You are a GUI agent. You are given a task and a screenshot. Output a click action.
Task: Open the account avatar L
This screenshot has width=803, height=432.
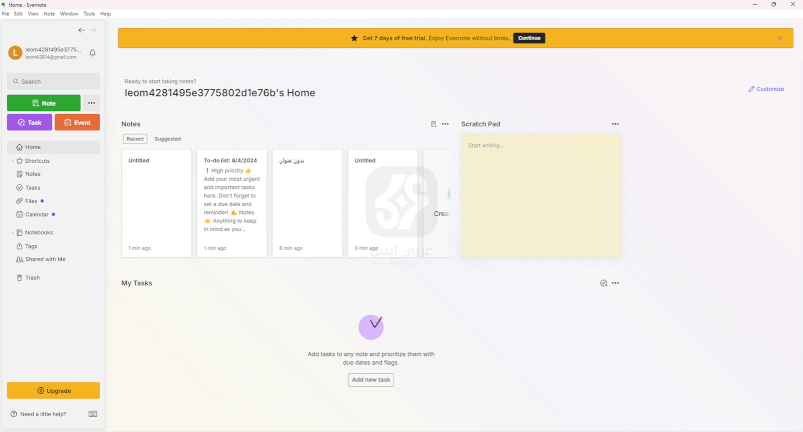pos(15,53)
